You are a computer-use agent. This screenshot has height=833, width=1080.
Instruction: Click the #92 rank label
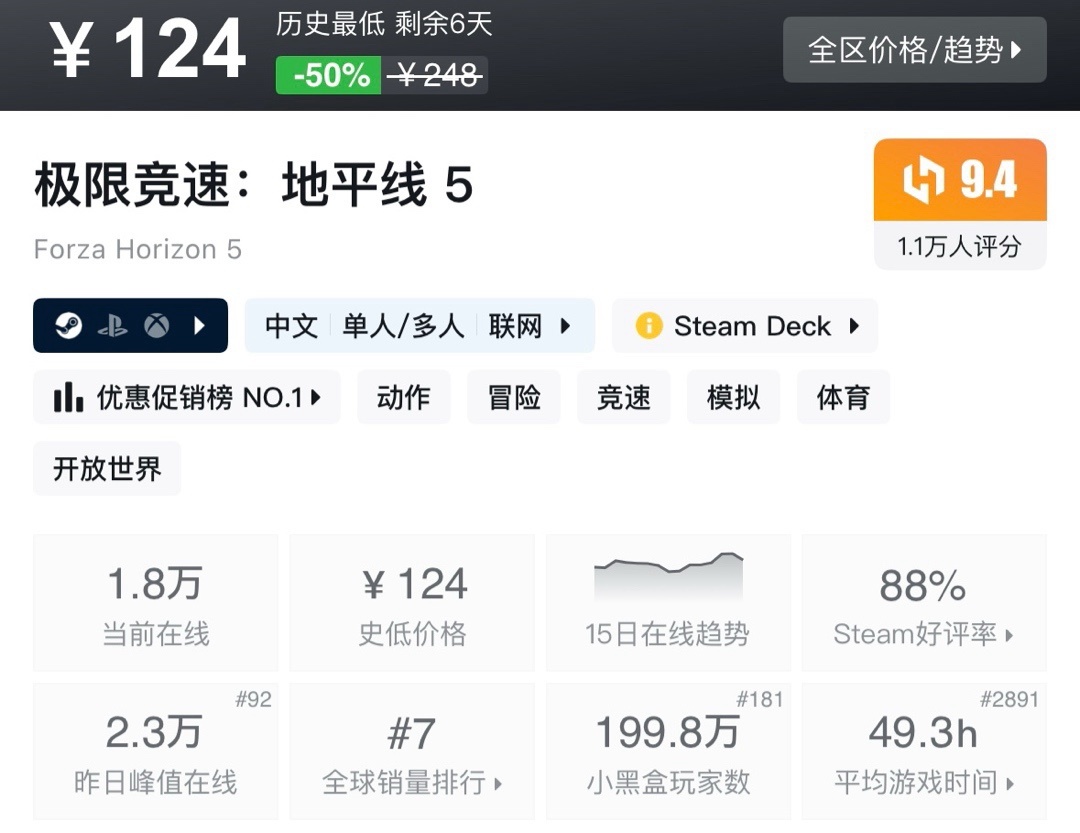(253, 699)
